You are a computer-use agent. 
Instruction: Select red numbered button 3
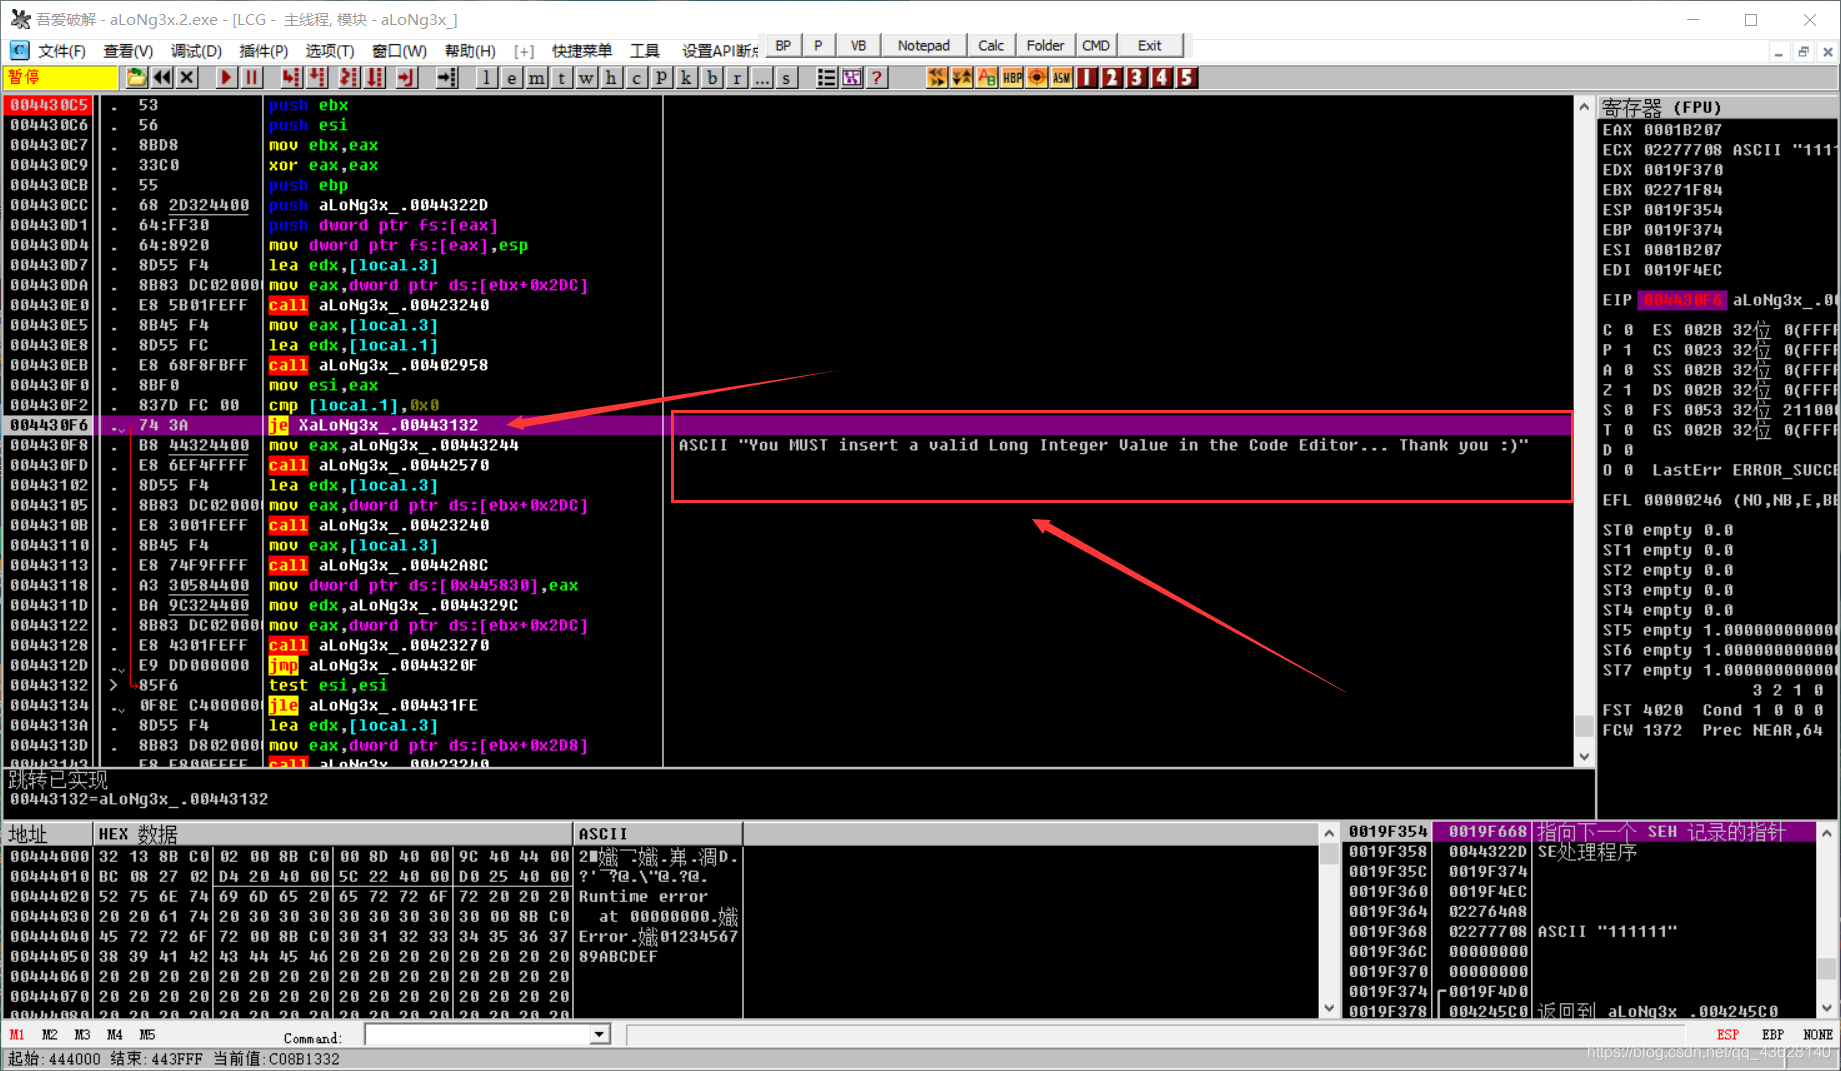pos(1137,77)
